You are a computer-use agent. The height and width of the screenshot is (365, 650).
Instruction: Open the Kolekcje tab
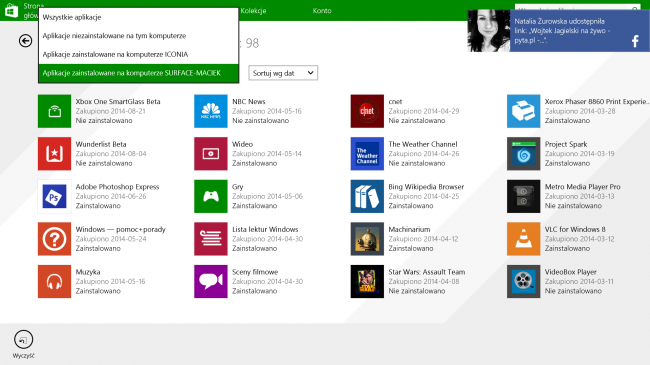coord(253,11)
